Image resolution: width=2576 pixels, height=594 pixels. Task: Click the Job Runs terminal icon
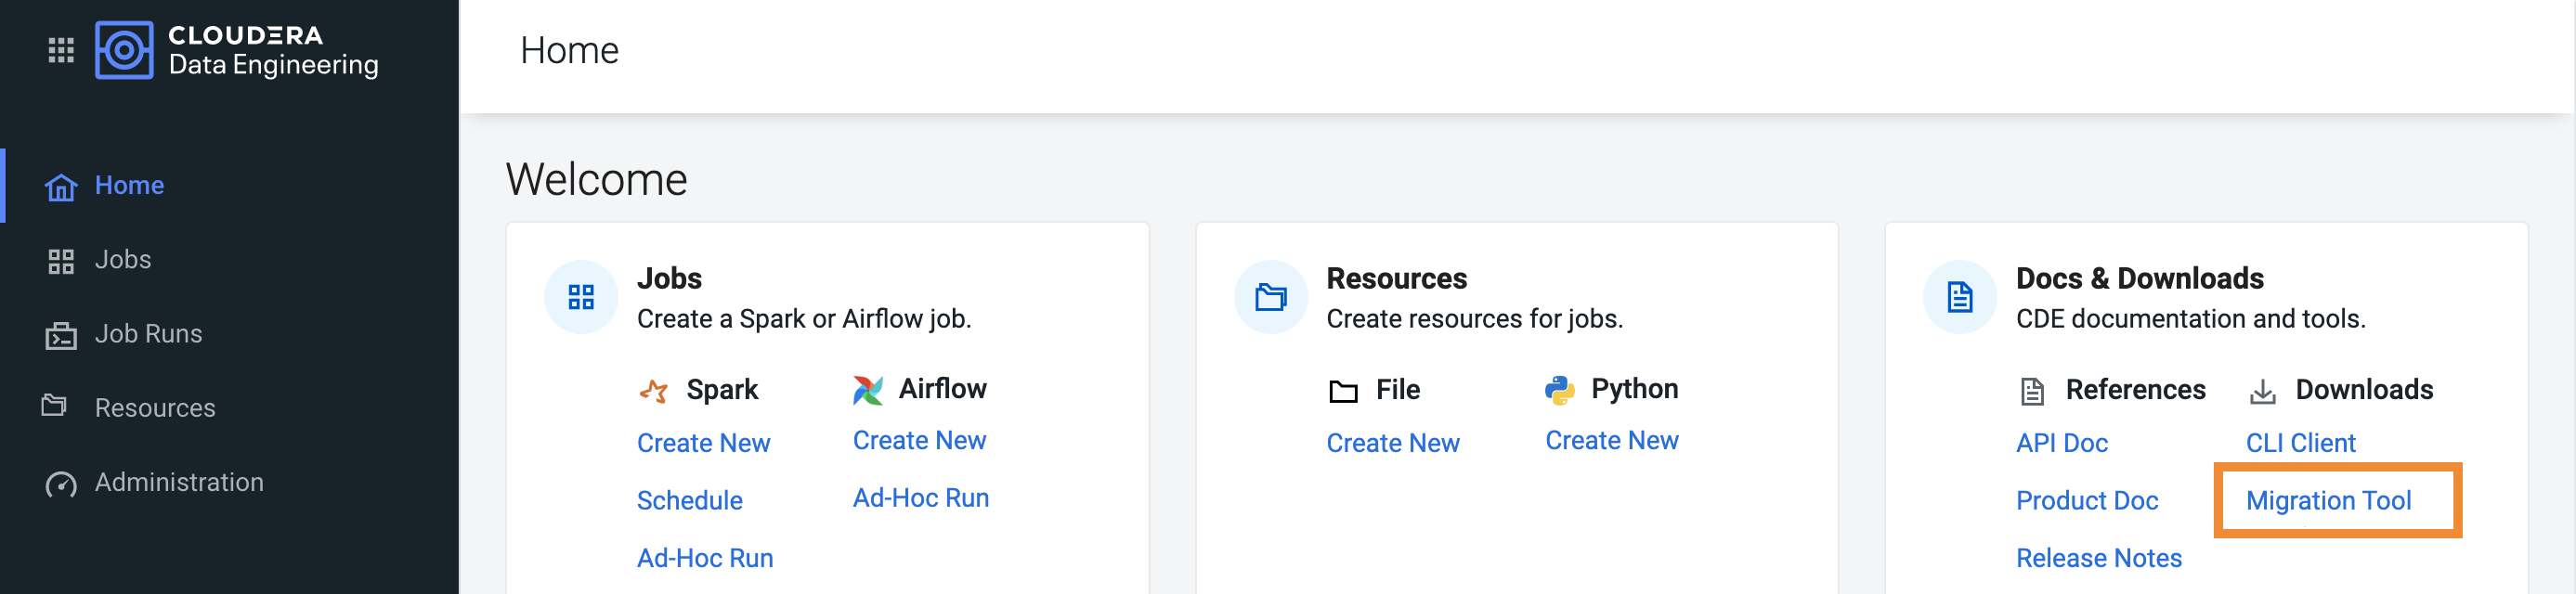[x=61, y=335]
